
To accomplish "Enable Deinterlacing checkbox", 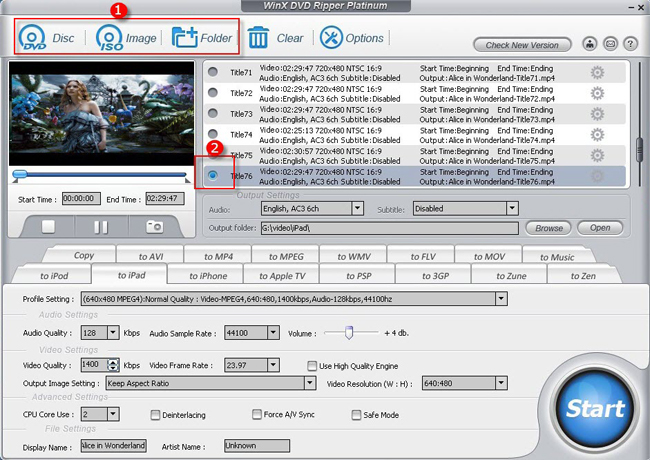I will (155, 415).
